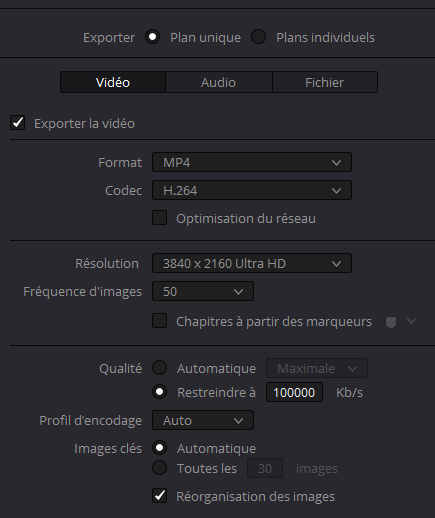The image size is (435, 518).
Task: Open the Fréquence d'images dropdown
Action: (203, 291)
